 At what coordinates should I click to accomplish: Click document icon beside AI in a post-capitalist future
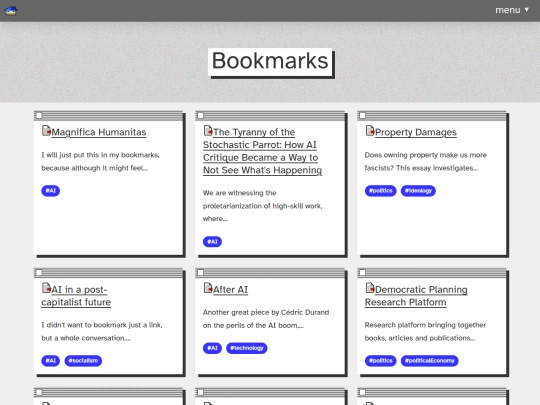tap(46, 288)
